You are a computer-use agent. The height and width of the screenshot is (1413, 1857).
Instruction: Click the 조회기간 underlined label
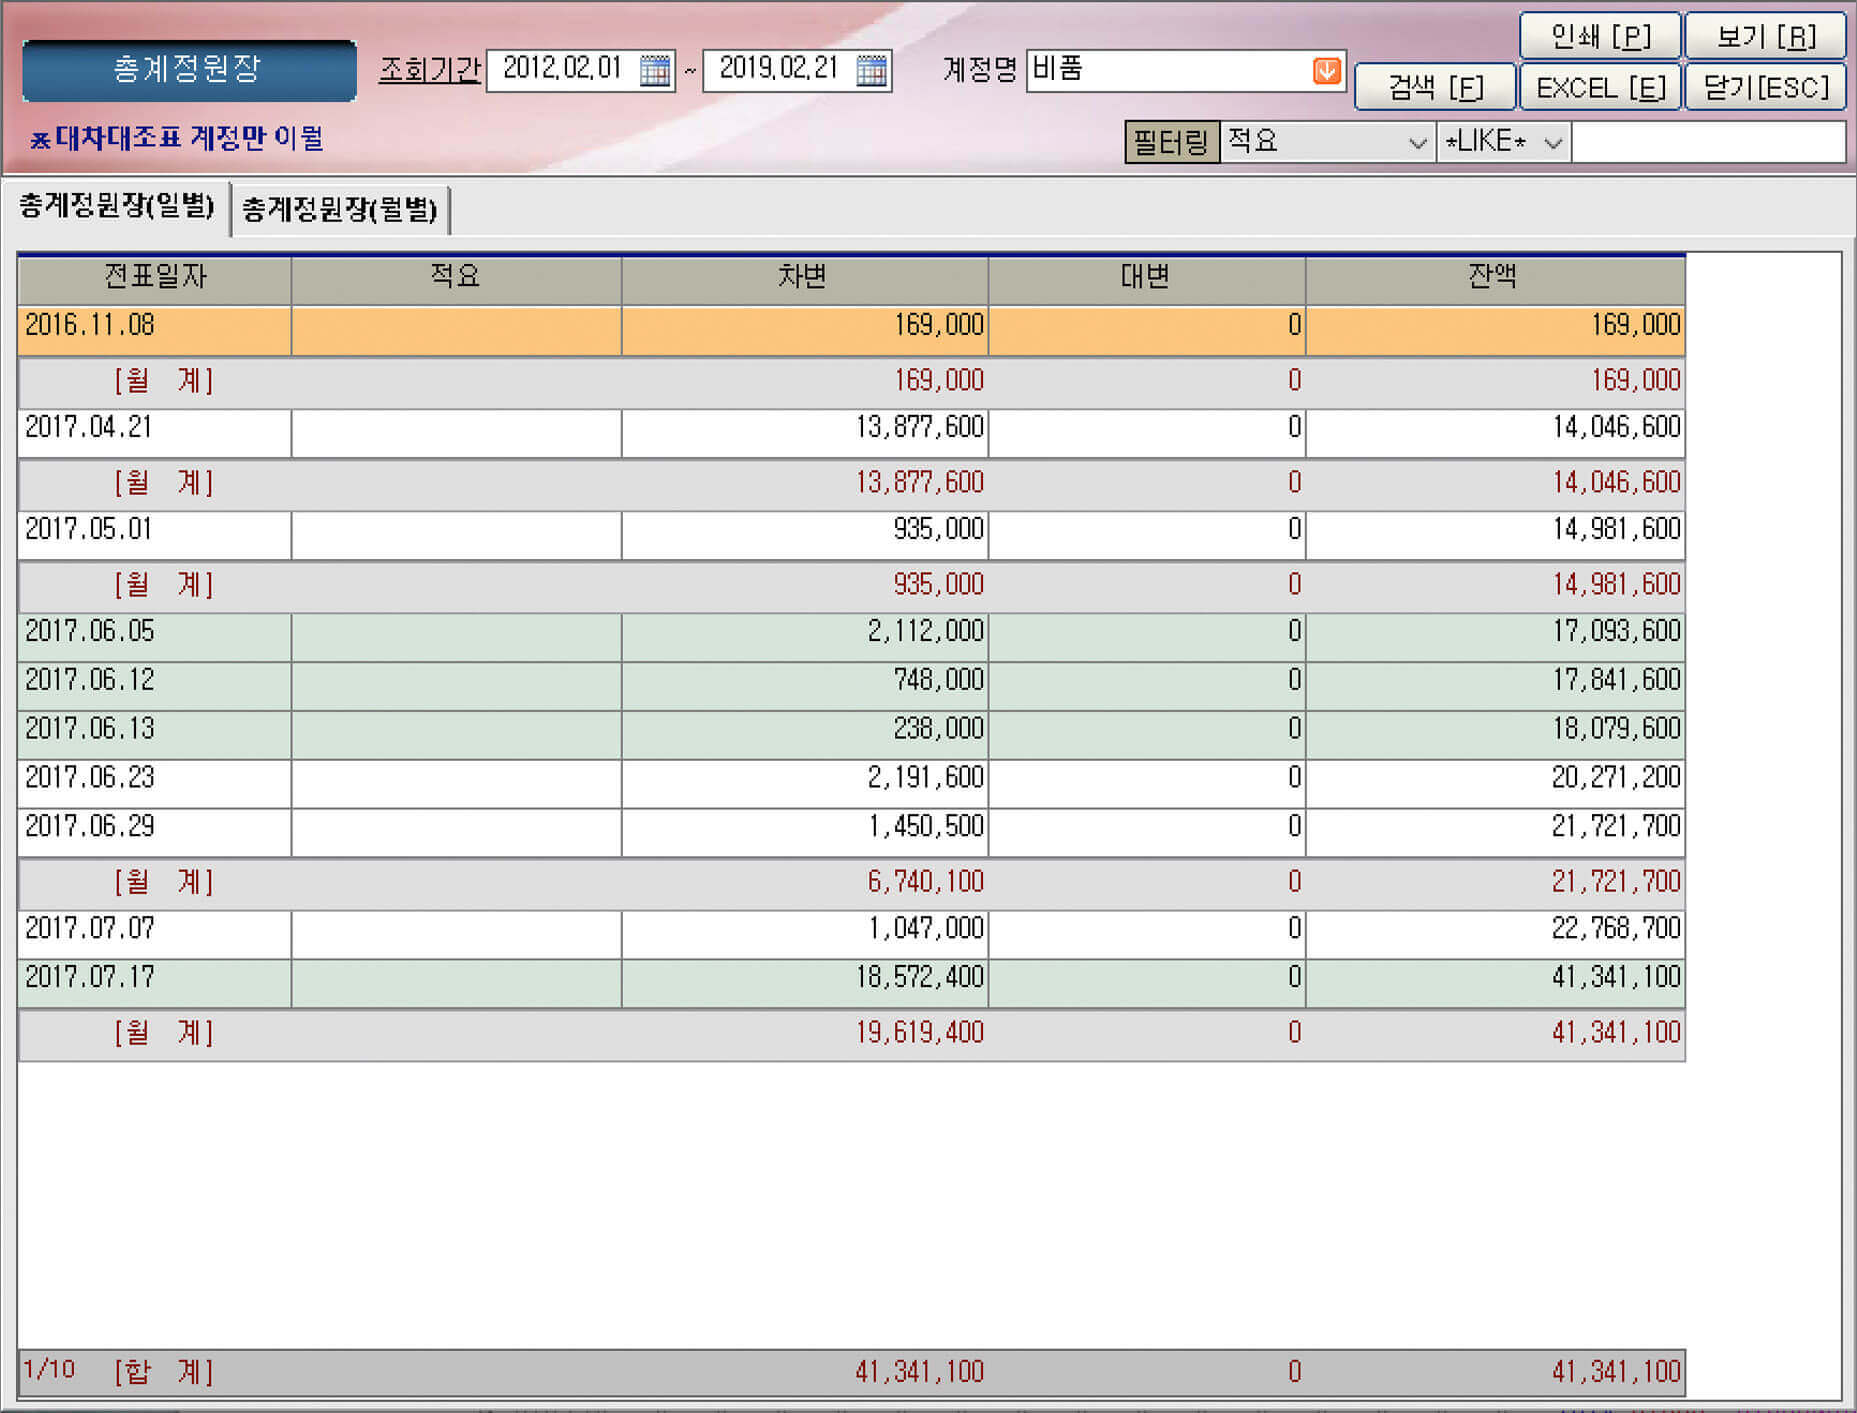(430, 70)
